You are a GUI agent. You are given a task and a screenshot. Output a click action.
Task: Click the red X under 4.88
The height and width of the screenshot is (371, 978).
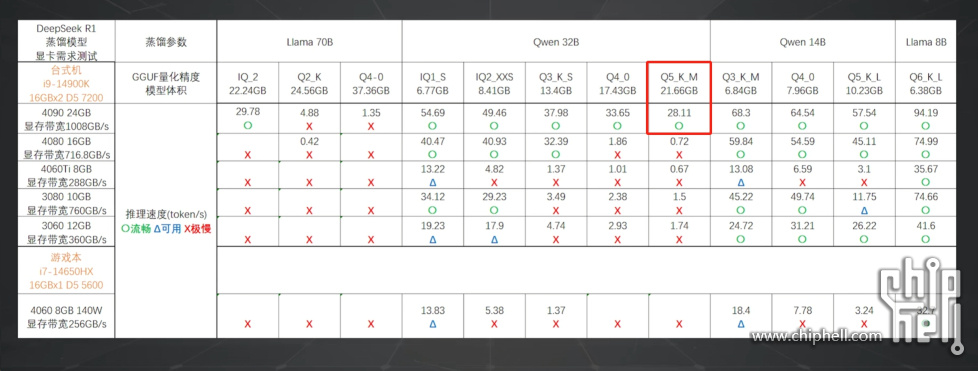309,125
